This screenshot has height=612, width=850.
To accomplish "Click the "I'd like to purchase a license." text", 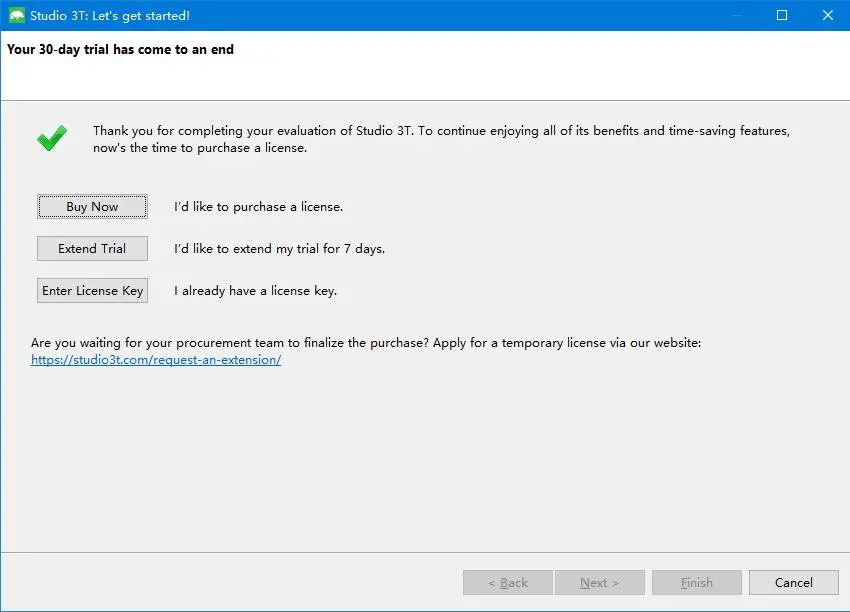I will click(x=258, y=207).
